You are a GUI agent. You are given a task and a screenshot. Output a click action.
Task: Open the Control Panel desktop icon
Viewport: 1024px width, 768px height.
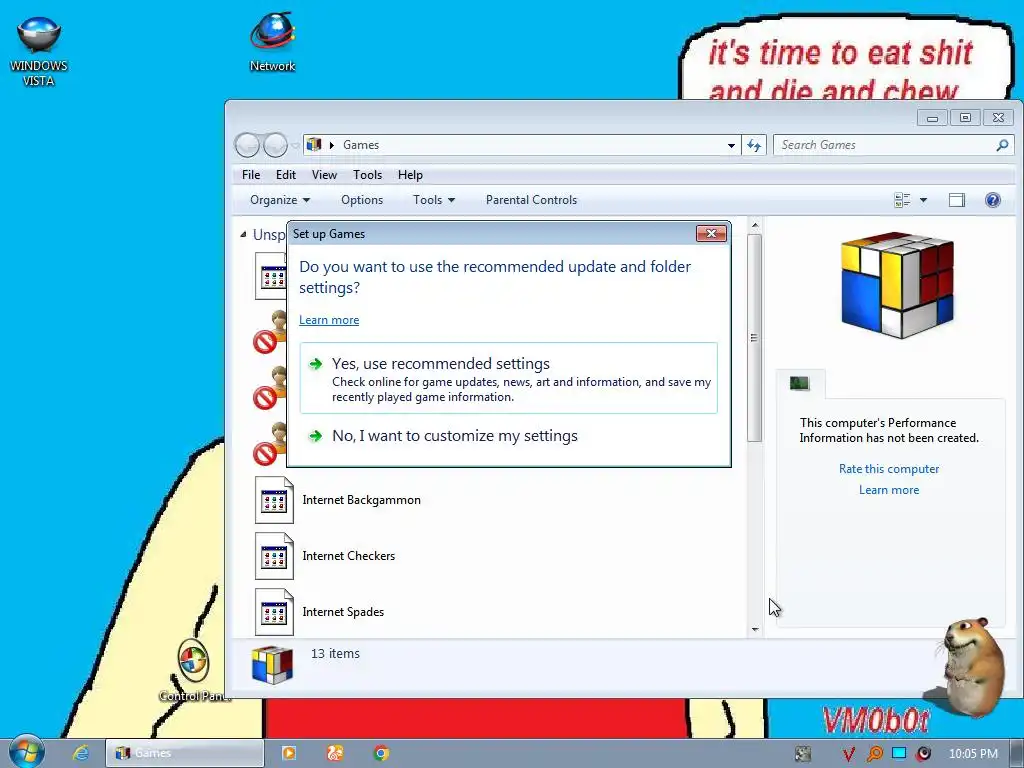click(193, 671)
